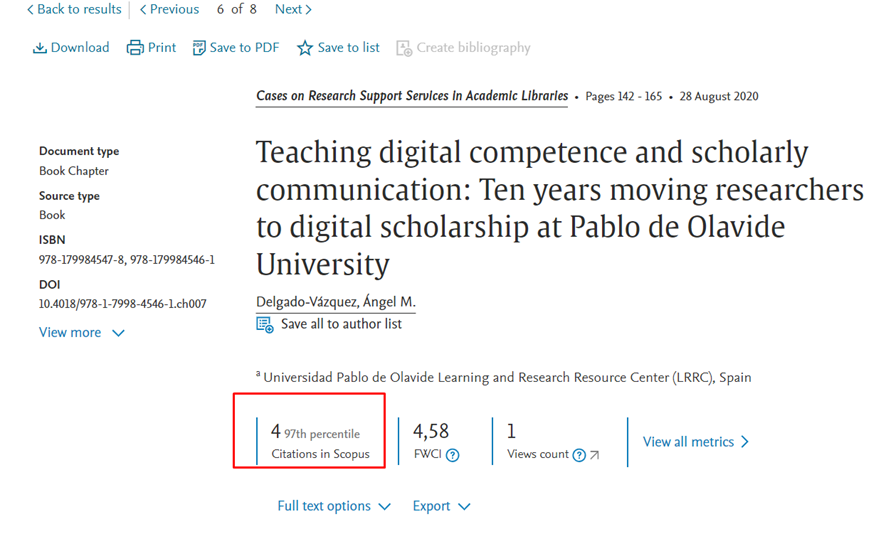
Task: Click the Create bibliography icon
Action: 404,48
